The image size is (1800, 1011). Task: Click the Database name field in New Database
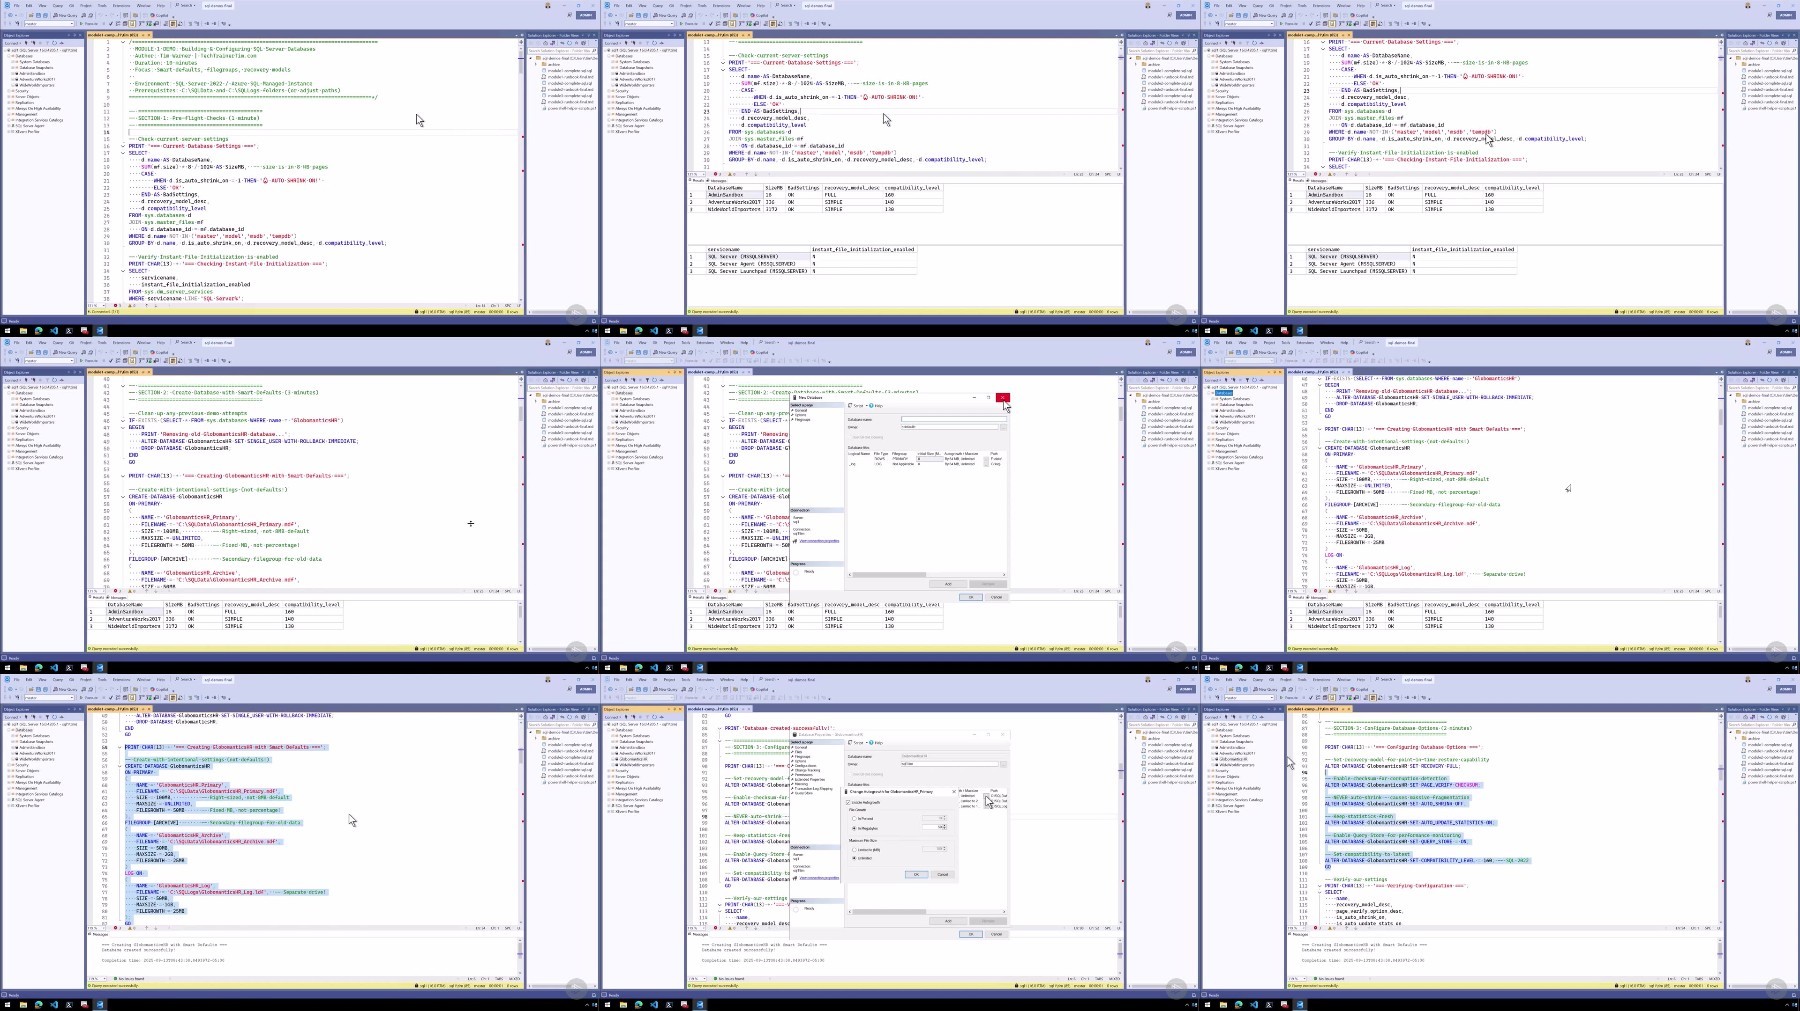(x=954, y=419)
